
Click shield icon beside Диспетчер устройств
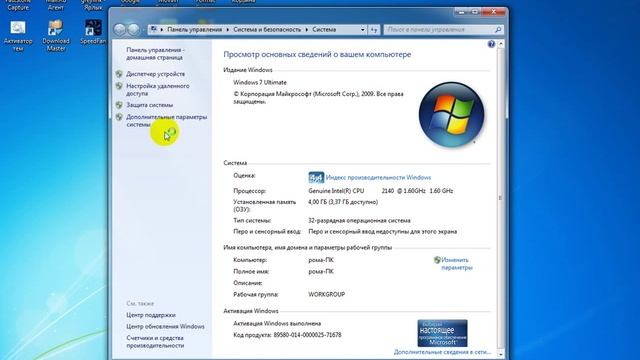click(x=119, y=74)
